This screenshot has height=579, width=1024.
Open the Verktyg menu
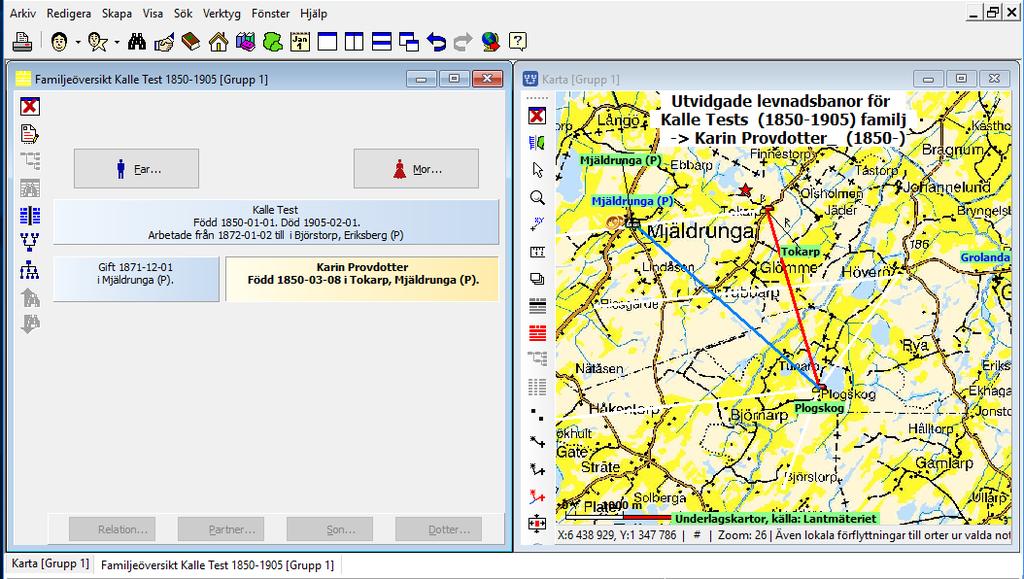pyautogui.click(x=221, y=13)
